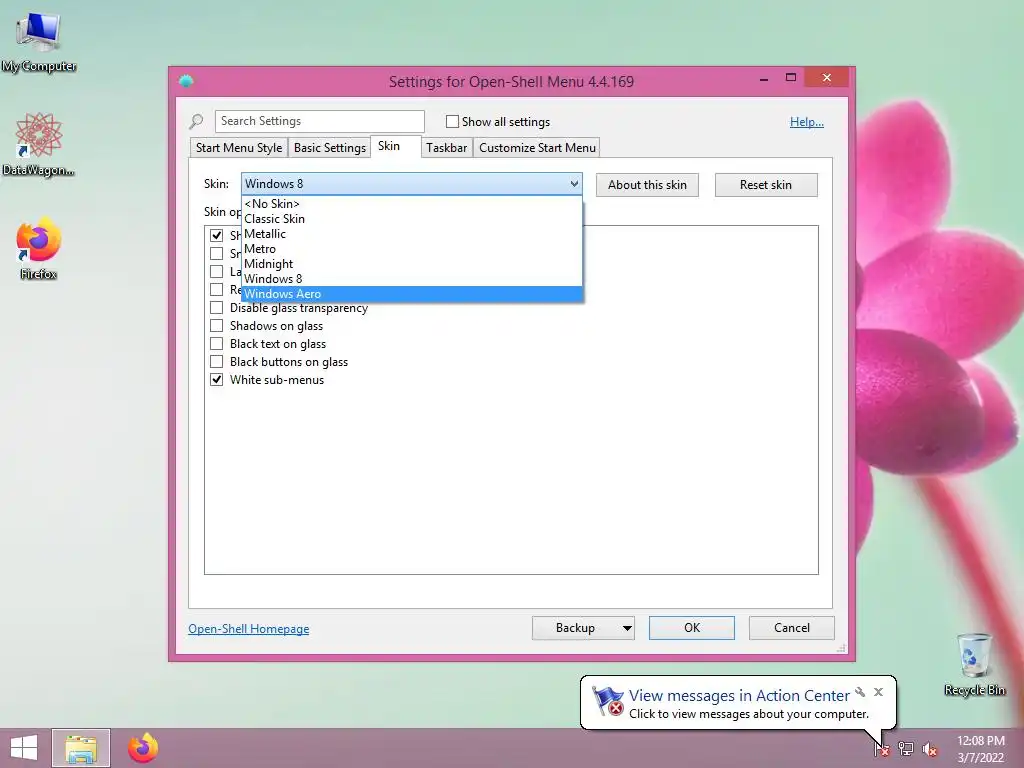The width and height of the screenshot is (1024, 768).
Task: Visit the Open-Shell Homepage link
Action: (249, 629)
